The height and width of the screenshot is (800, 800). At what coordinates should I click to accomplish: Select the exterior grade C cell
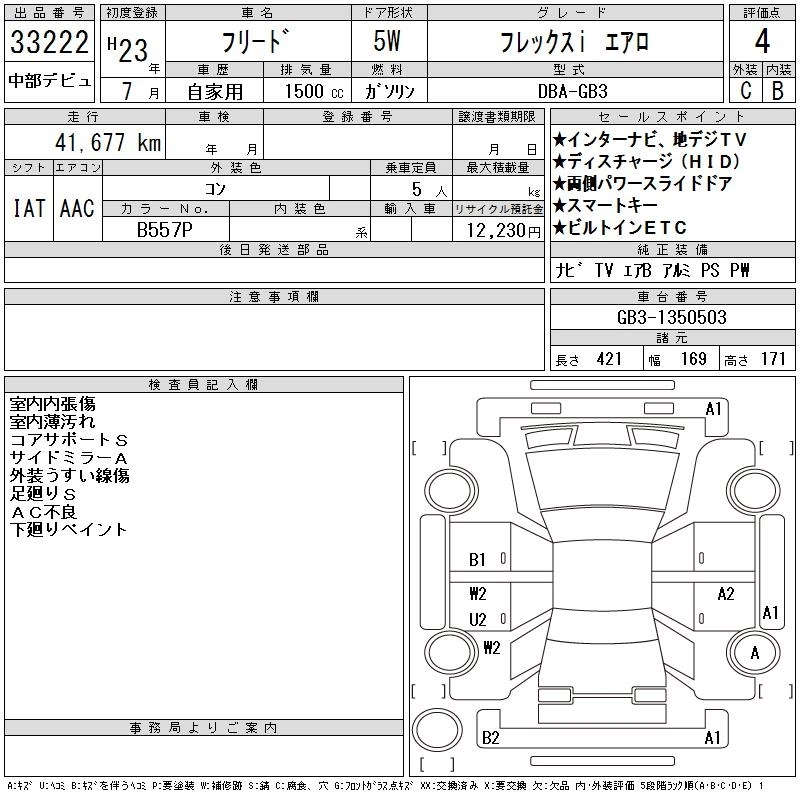[x=745, y=90]
